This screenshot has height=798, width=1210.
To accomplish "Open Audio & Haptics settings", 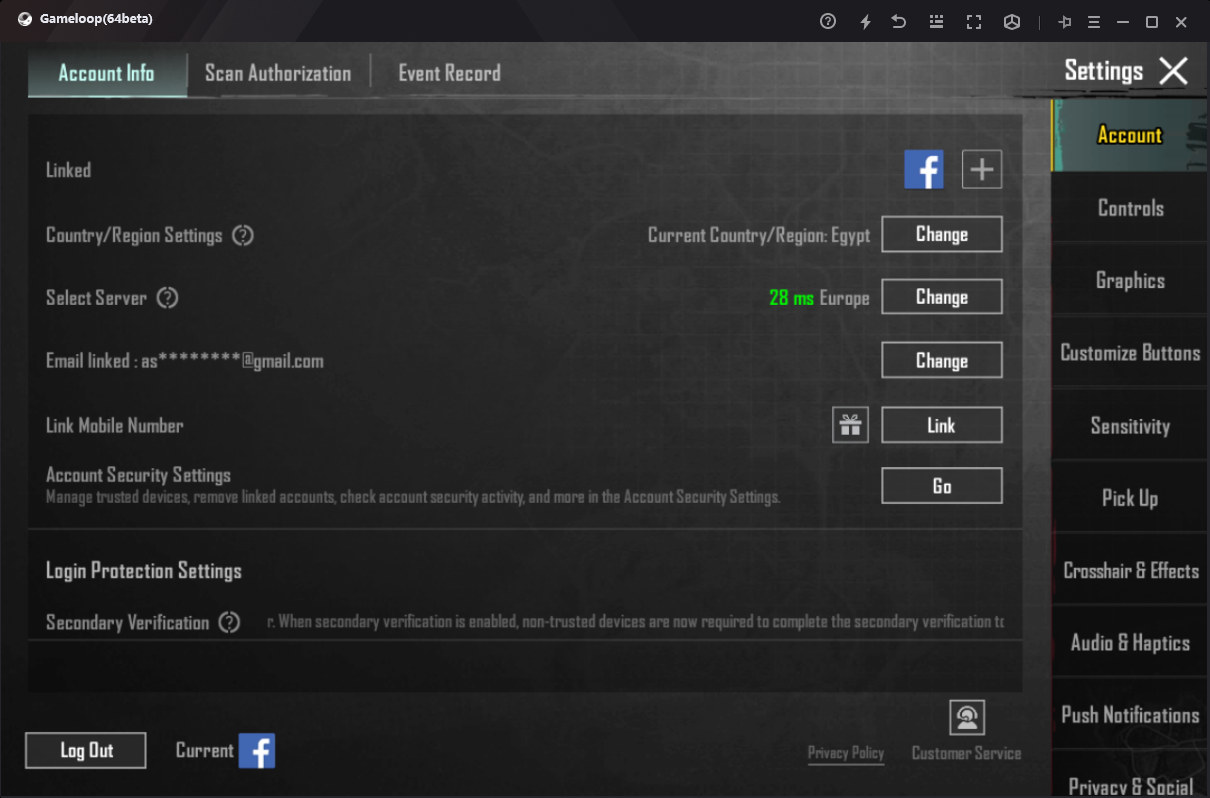I will [1130, 643].
